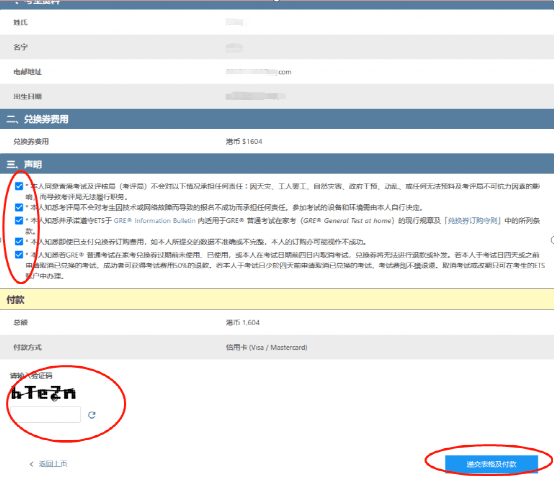The height and width of the screenshot is (477, 554).
Task: Toggle the last declaration checkbox about voucher refunds
Action: pyautogui.click(x=19, y=255)
